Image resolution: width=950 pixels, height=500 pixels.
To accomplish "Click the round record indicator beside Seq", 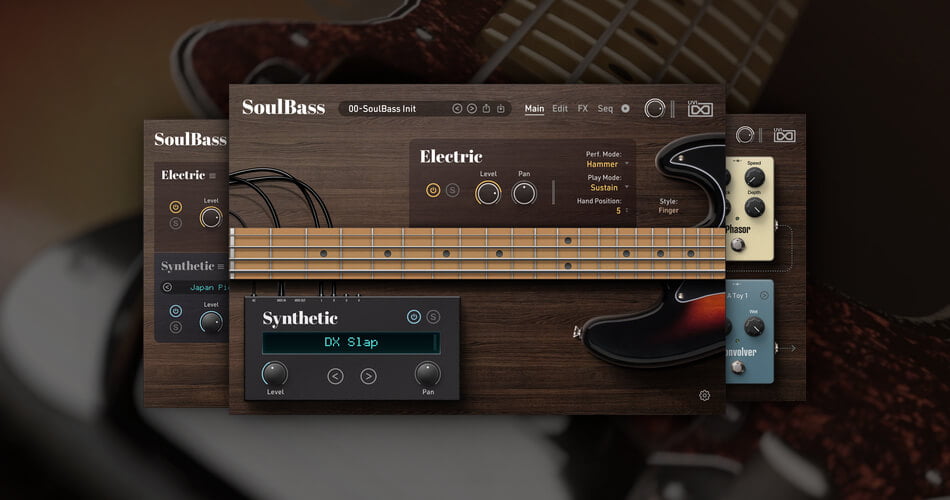I will 625,108.
